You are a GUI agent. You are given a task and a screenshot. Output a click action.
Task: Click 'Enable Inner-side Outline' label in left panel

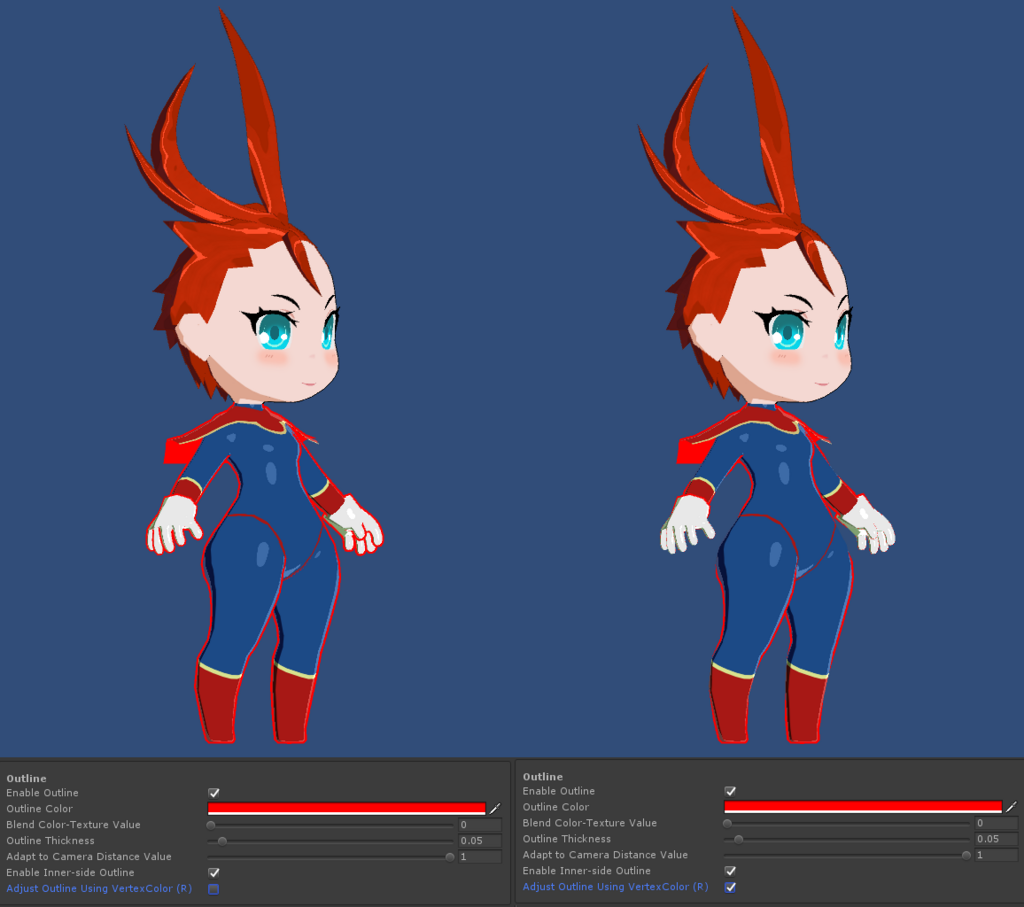click(71, 872)
